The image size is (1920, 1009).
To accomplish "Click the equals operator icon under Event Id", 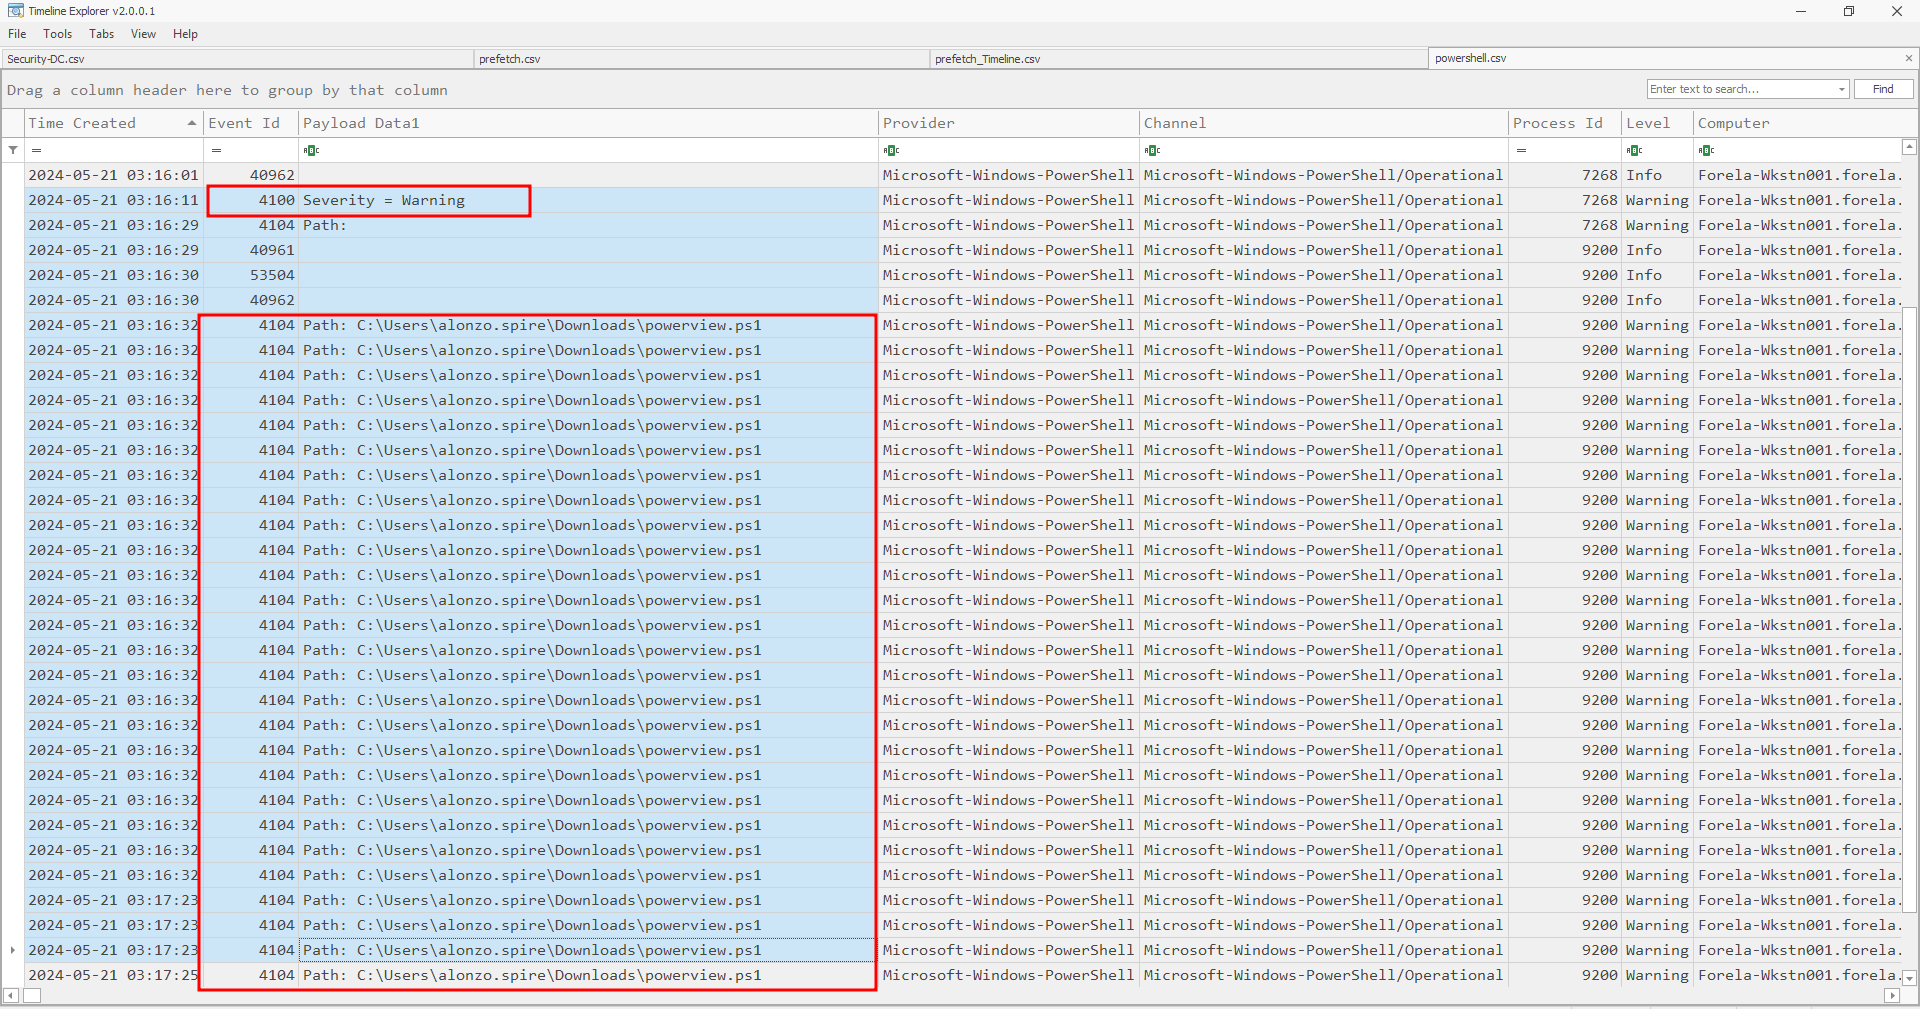I will (x=216, y=150).
